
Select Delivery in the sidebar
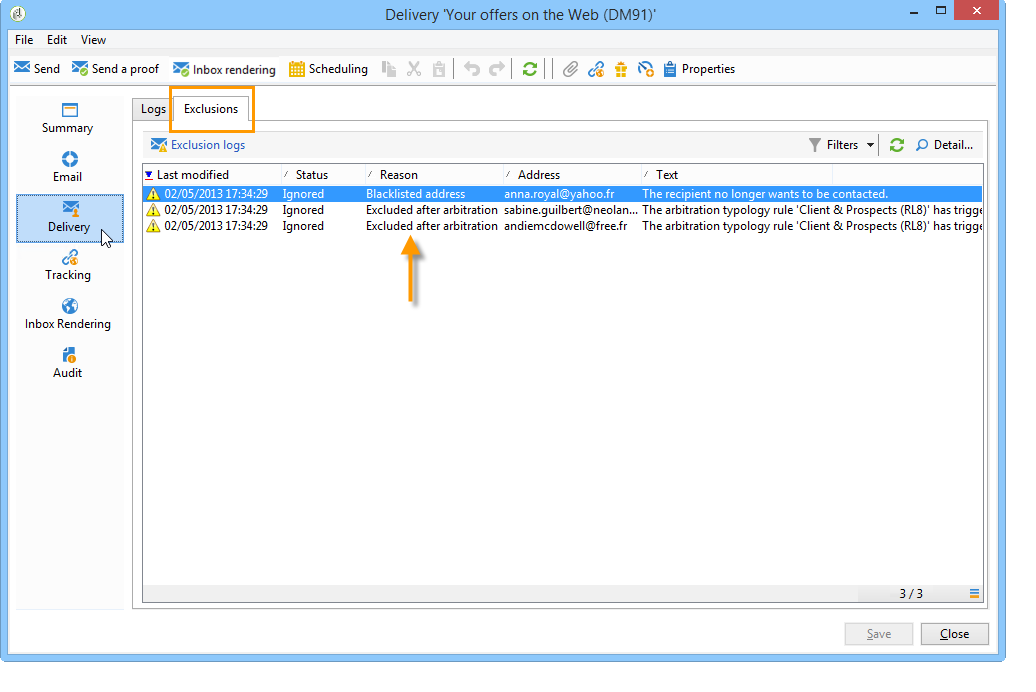coord(69,218)
